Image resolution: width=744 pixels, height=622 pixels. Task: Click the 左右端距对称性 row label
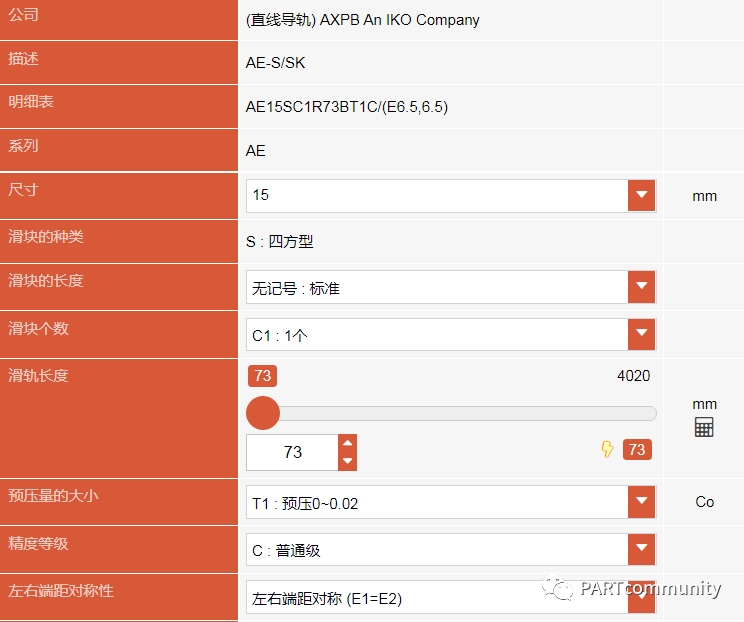coord(61,591)
